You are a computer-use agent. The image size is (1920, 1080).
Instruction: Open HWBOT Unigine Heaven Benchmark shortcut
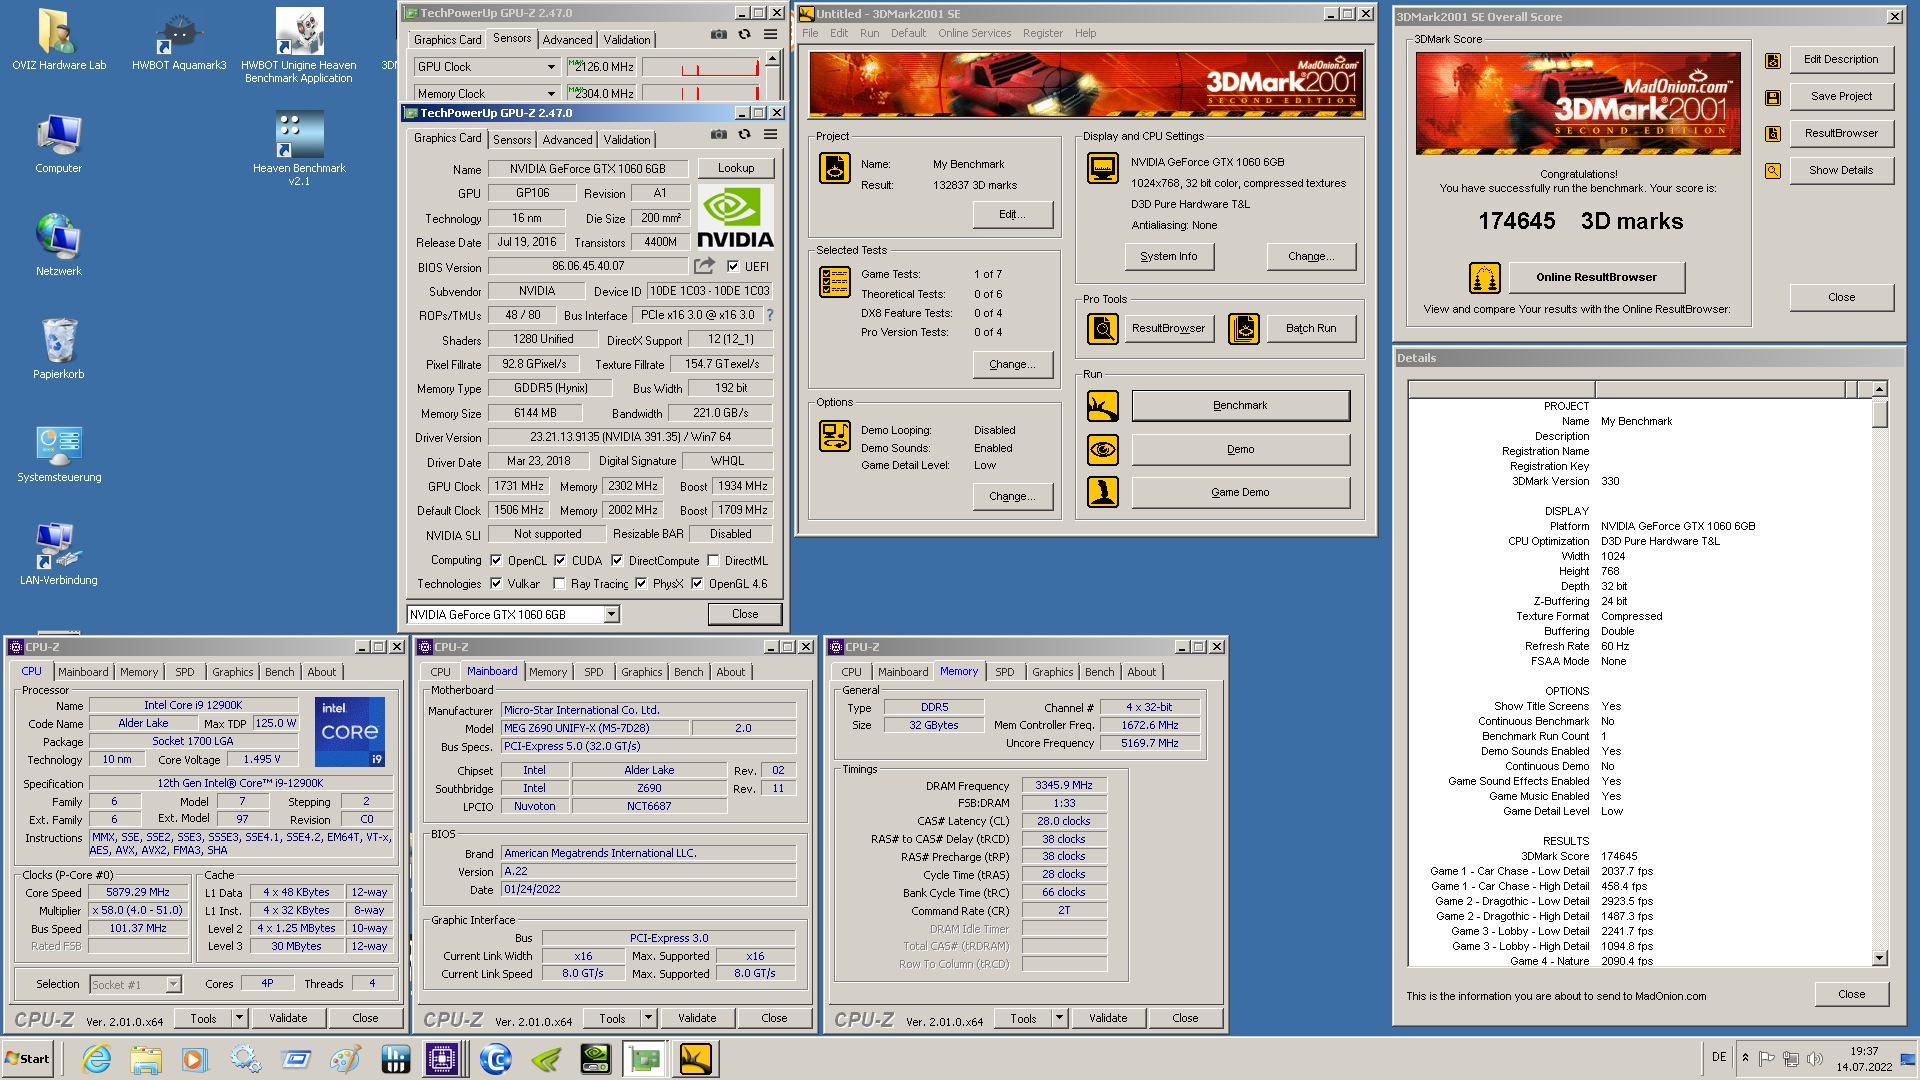[x=298, y=45]
